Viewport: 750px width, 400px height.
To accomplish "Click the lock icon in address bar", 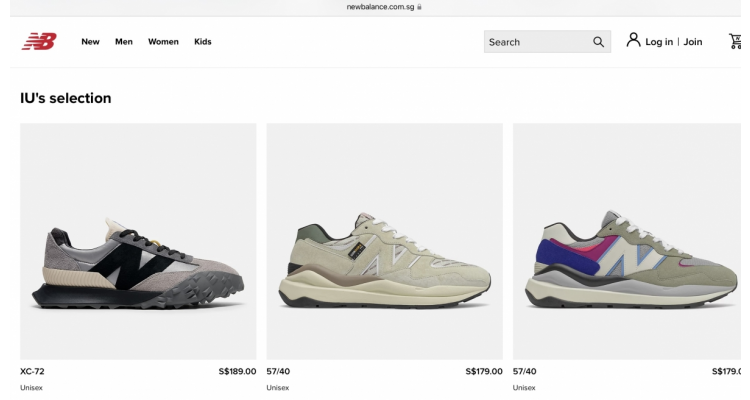I will (419, 7).
